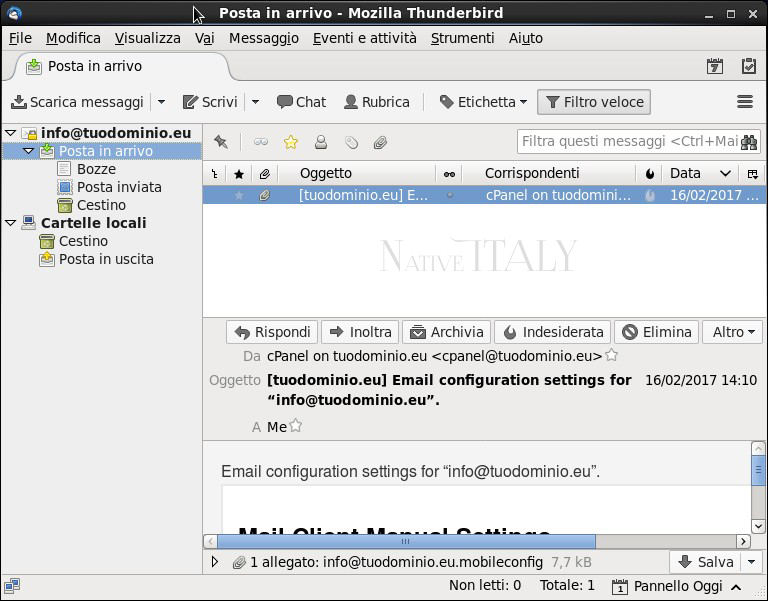
Task: Toggle the unread messages quick filter
Action: (x=261, y=142)
